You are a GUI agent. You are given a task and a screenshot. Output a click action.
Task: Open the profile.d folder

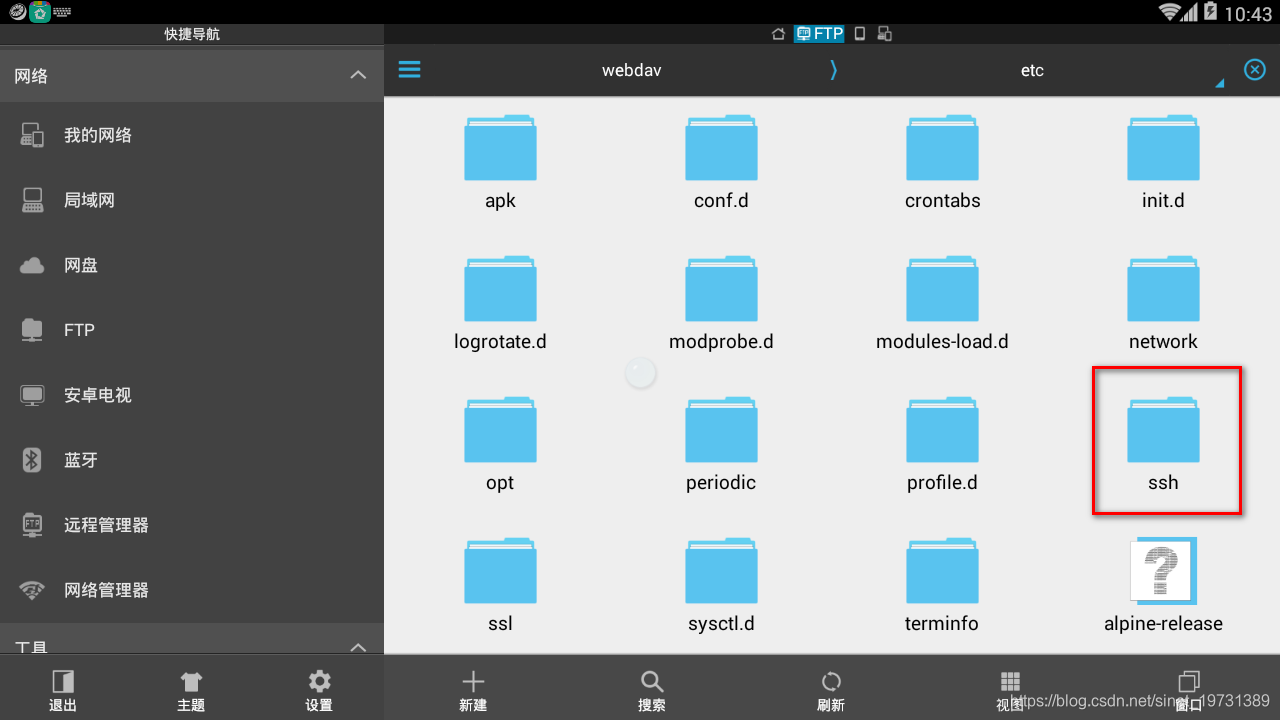(942, 444)
